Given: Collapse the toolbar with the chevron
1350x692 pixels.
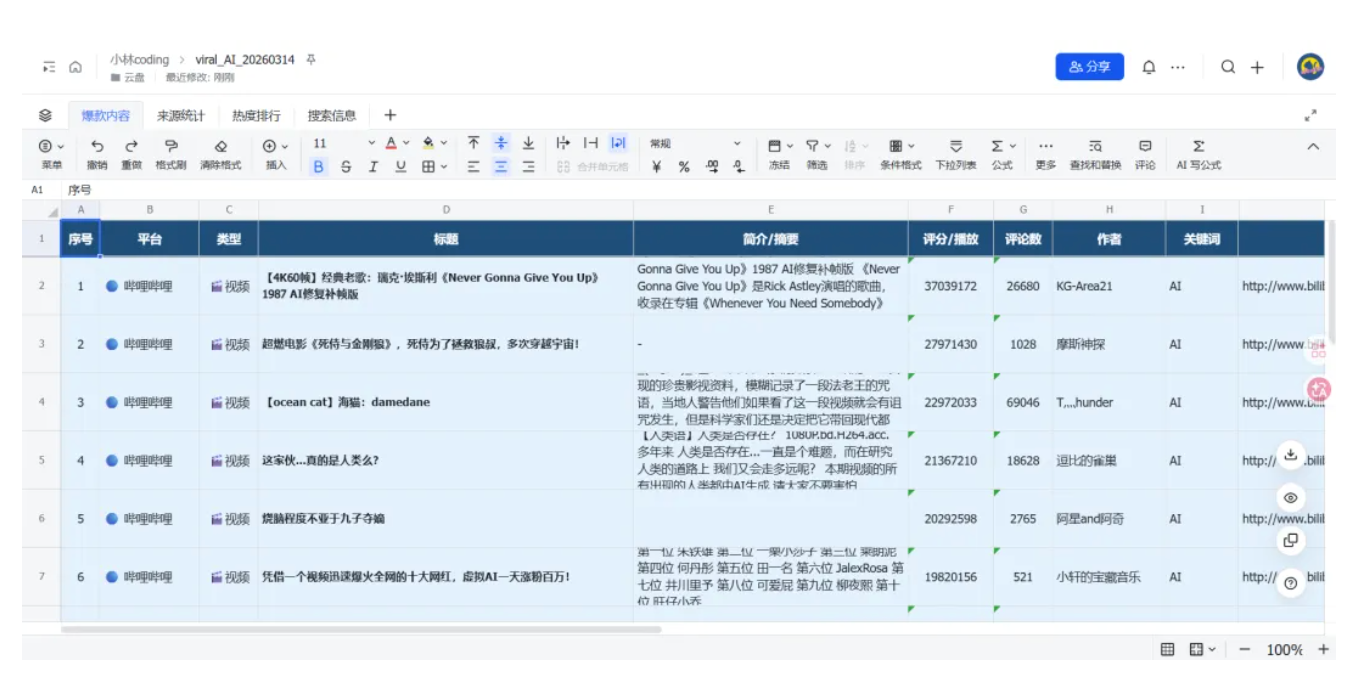Looking at the screenshot, I should [x=1313, y=146].
